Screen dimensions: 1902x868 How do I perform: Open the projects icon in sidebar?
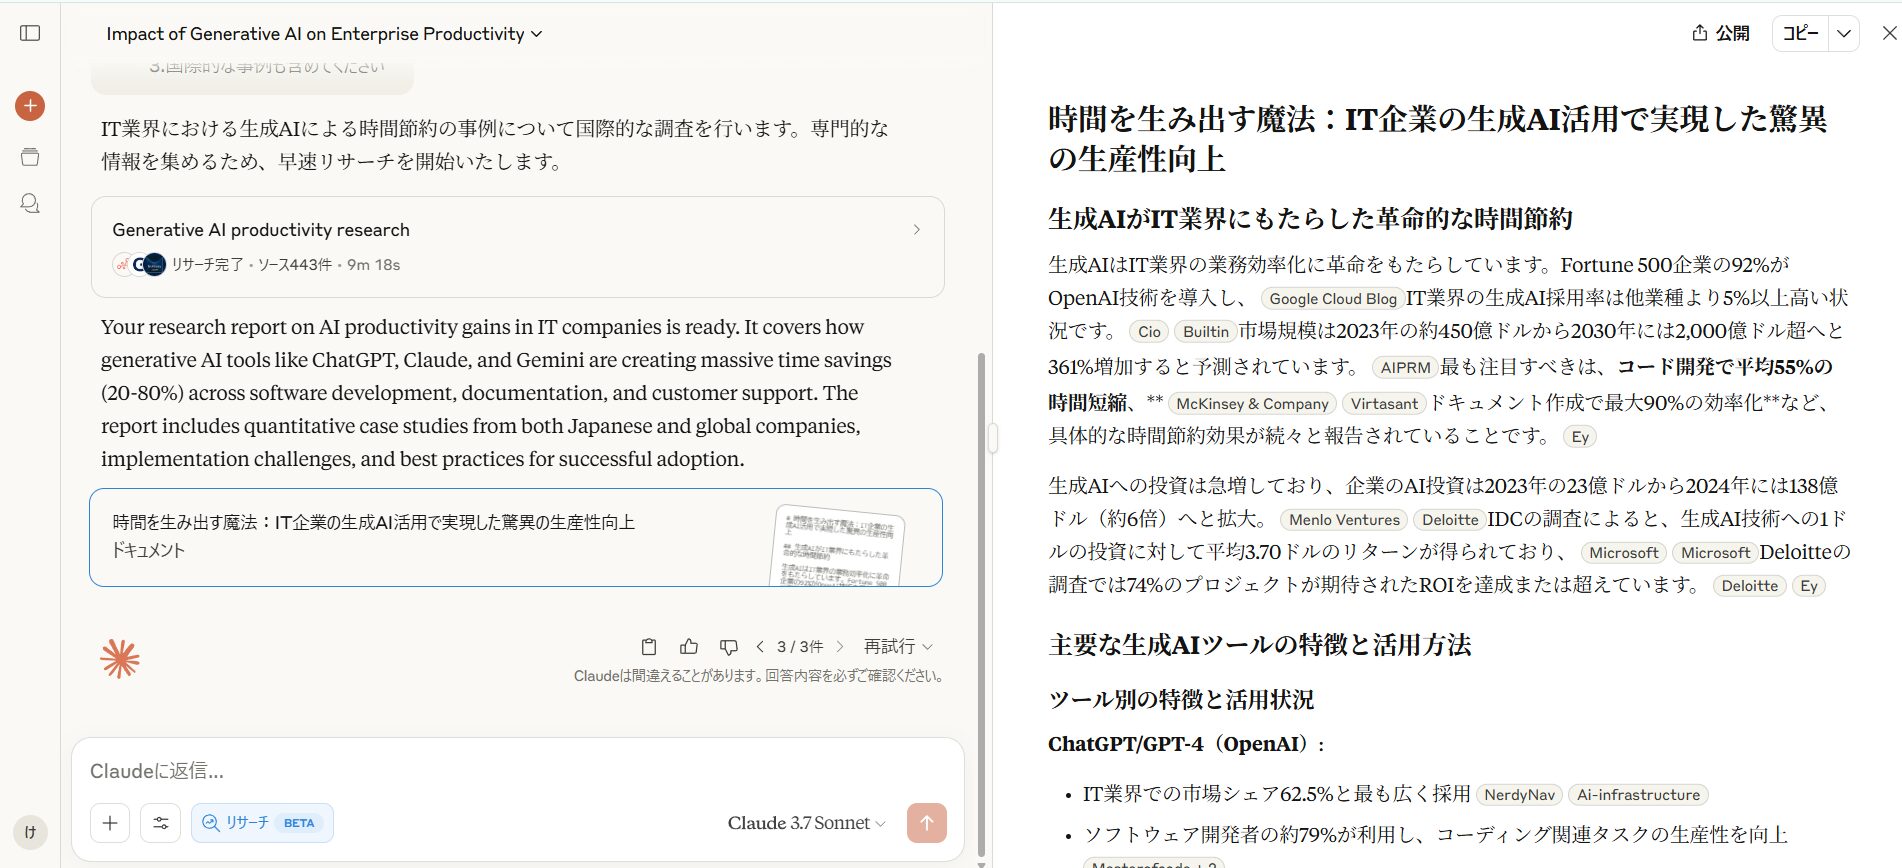coord(30,157)
